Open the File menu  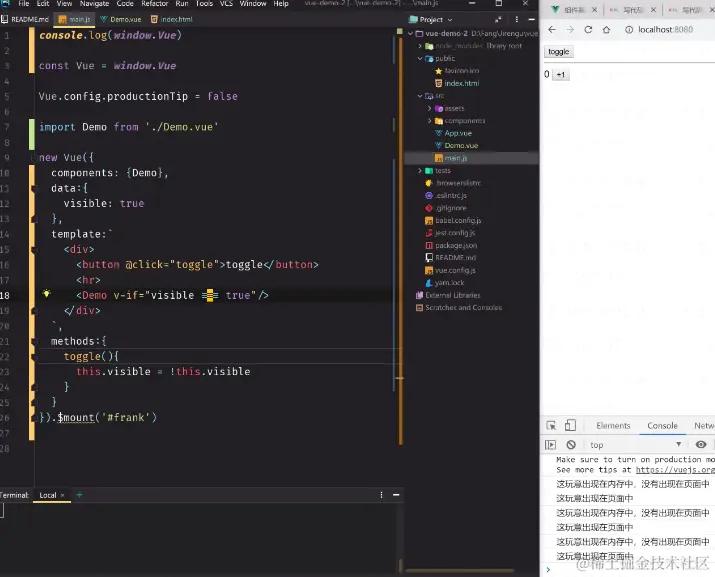pyautogui.click(x=24, y=4)
